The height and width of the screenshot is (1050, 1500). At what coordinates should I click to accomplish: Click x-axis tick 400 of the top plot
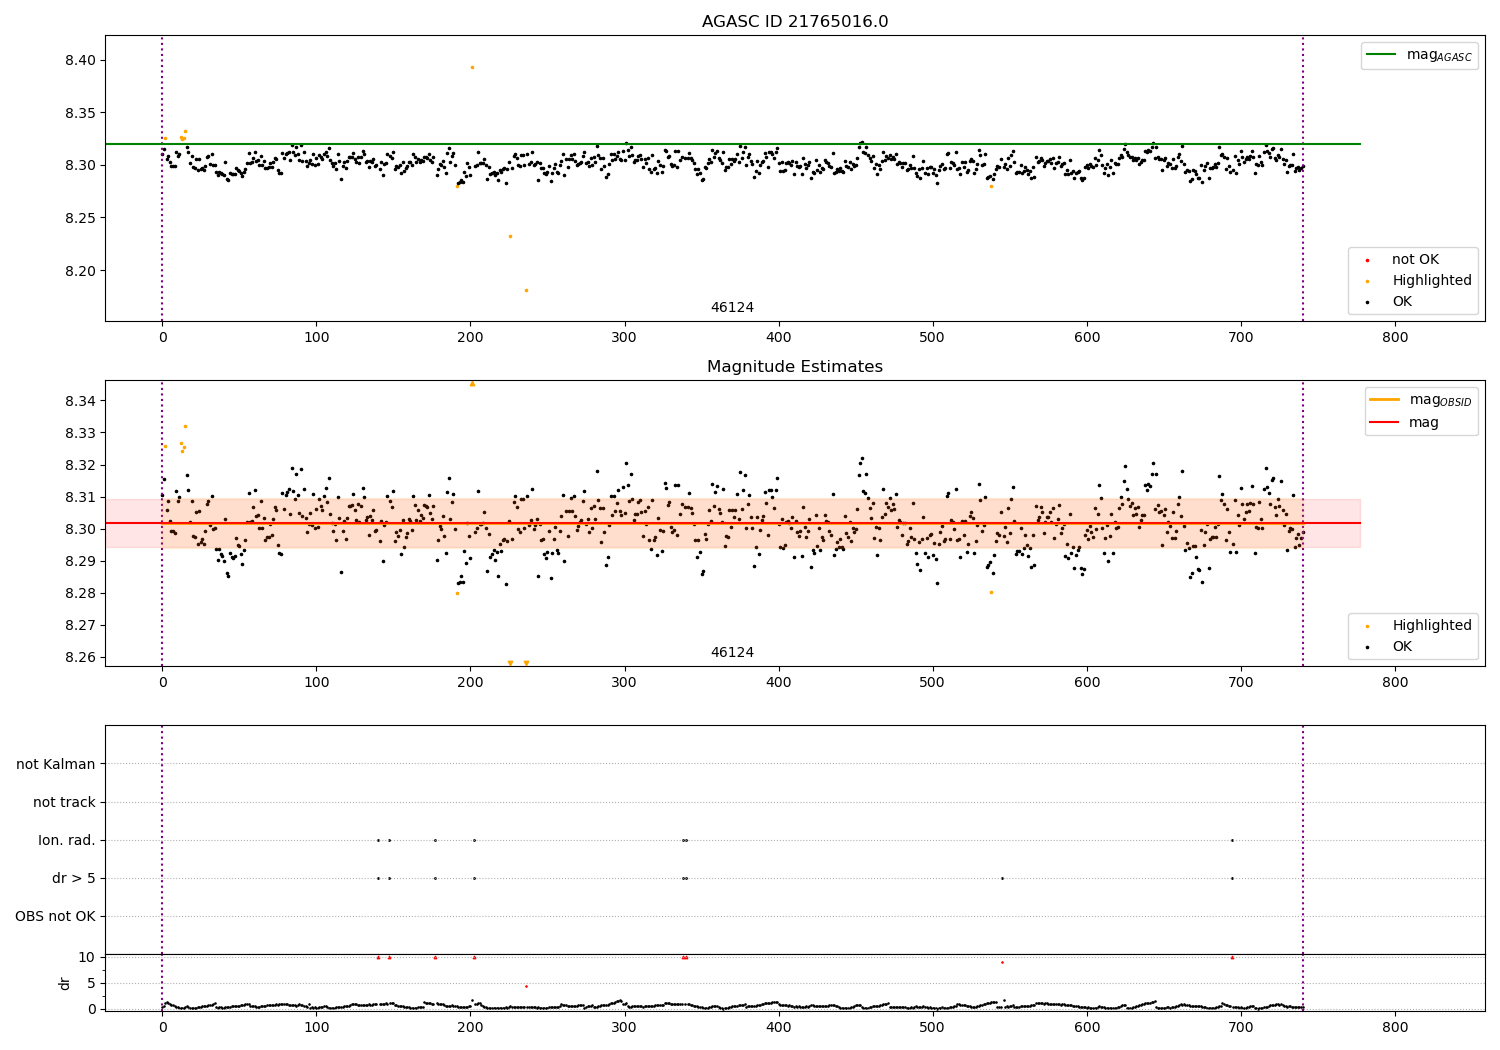point(778,338)
